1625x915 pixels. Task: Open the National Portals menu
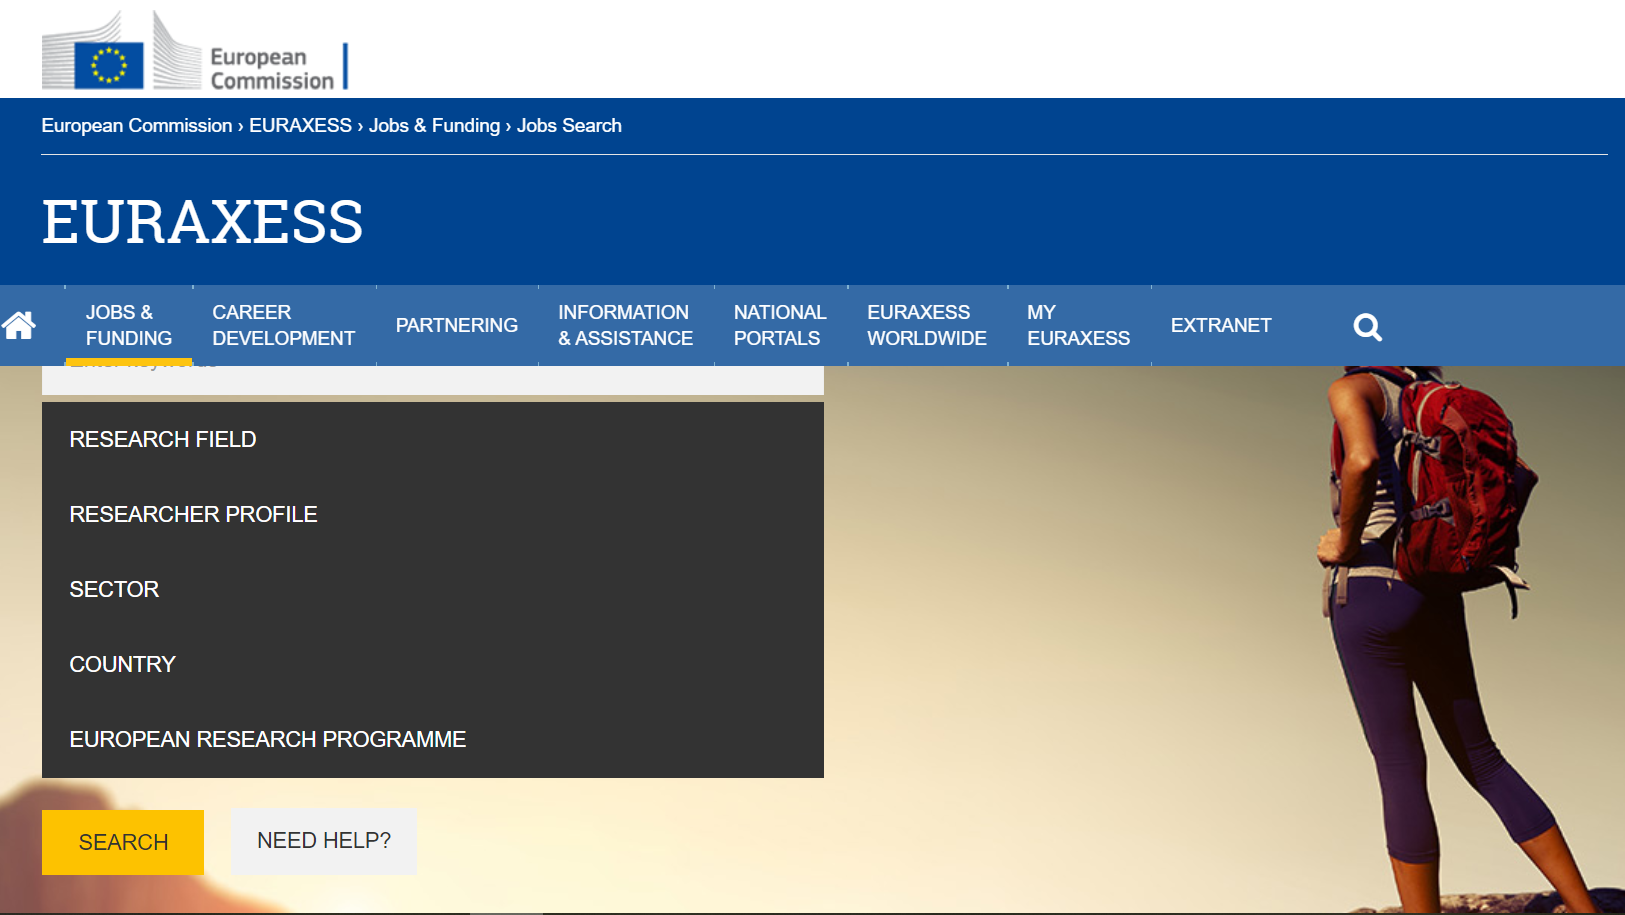pyautogui.click(x=780, y=326)
